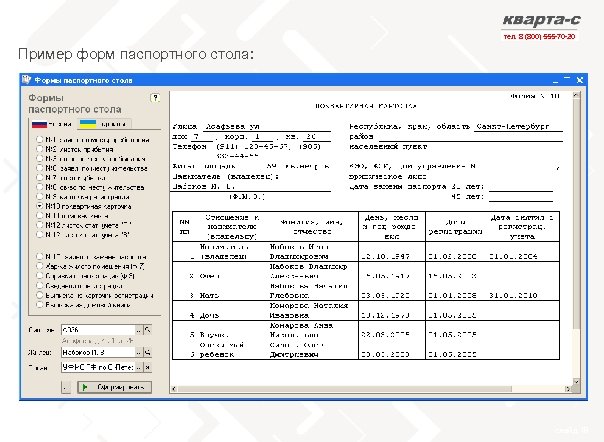Open help with the question mark button
604x442 pixels.
(x=155, y=98)
